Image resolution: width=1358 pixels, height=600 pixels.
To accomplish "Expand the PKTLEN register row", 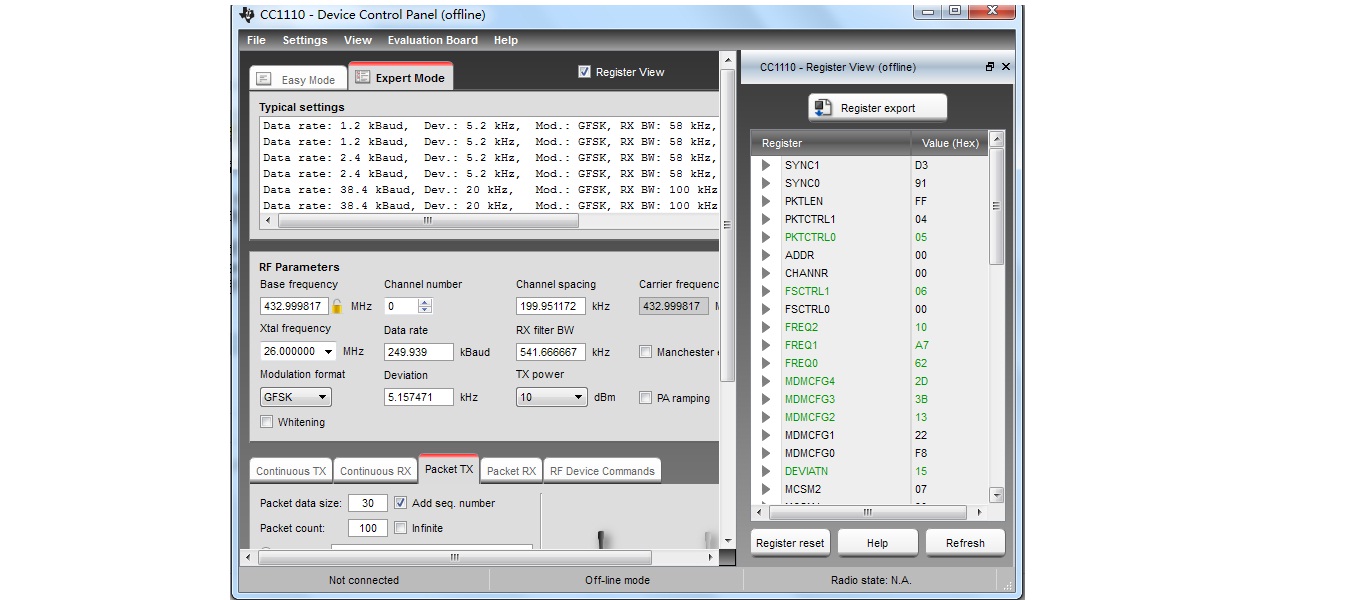I will (x=766, y=201).
